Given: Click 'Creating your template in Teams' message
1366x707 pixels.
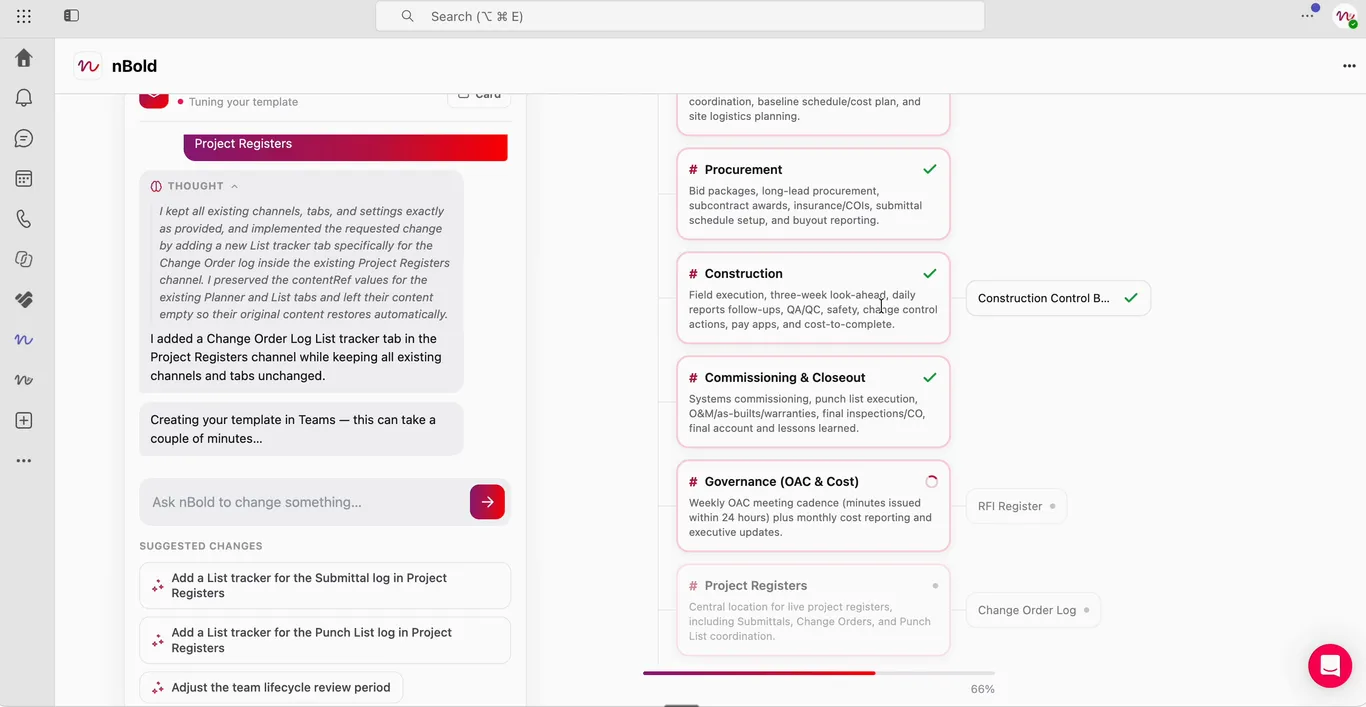Looking at the screenshot, I should (x=301, y=429).
